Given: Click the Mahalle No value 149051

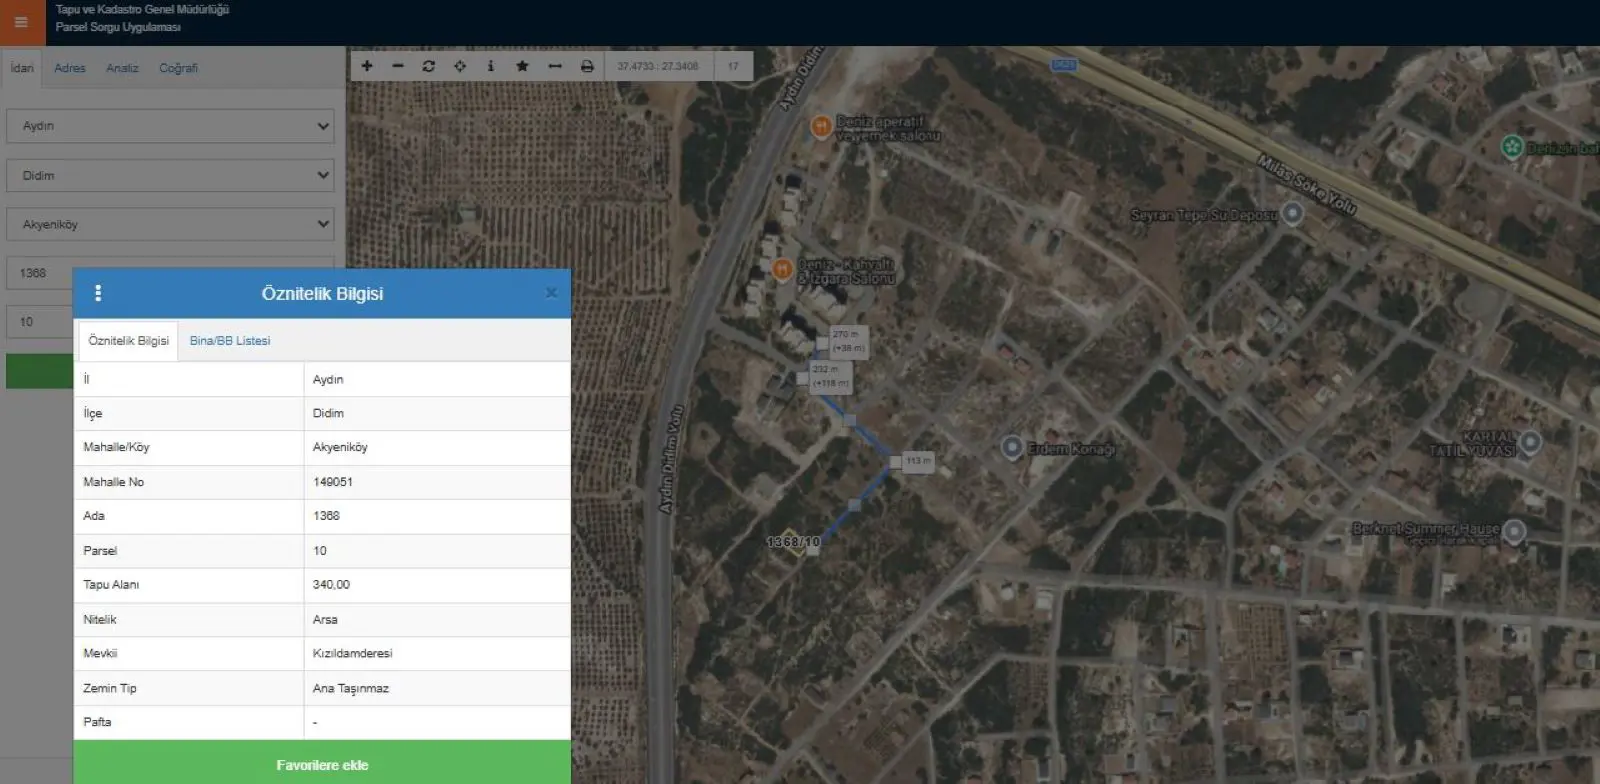Looking at the screenshot, I should coord(333,482).
